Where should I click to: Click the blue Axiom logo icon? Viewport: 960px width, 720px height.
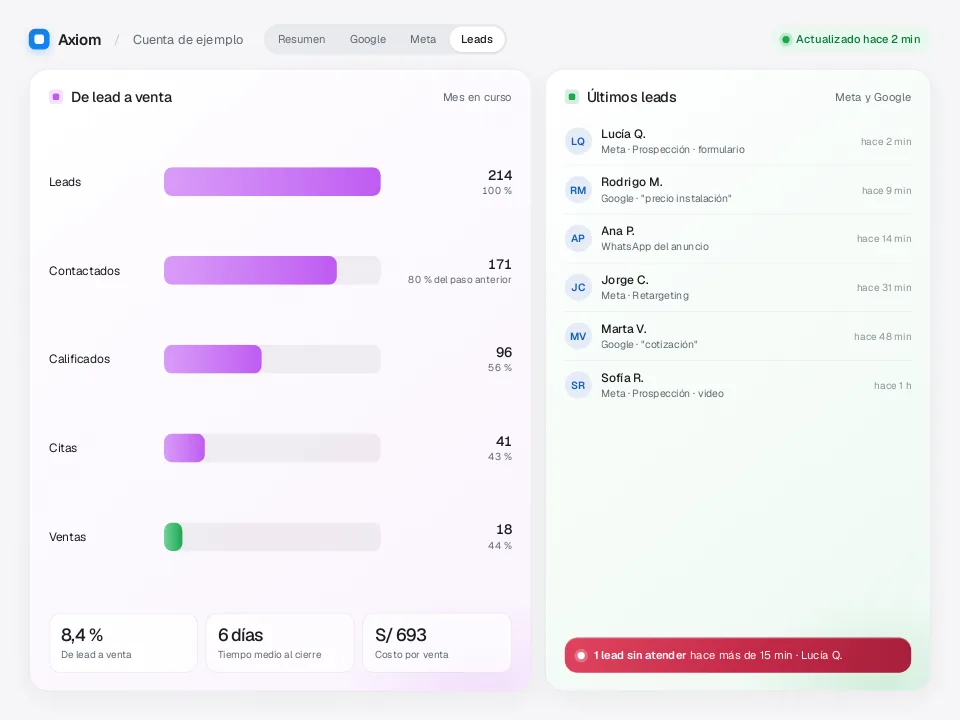[x=39, y=39]
